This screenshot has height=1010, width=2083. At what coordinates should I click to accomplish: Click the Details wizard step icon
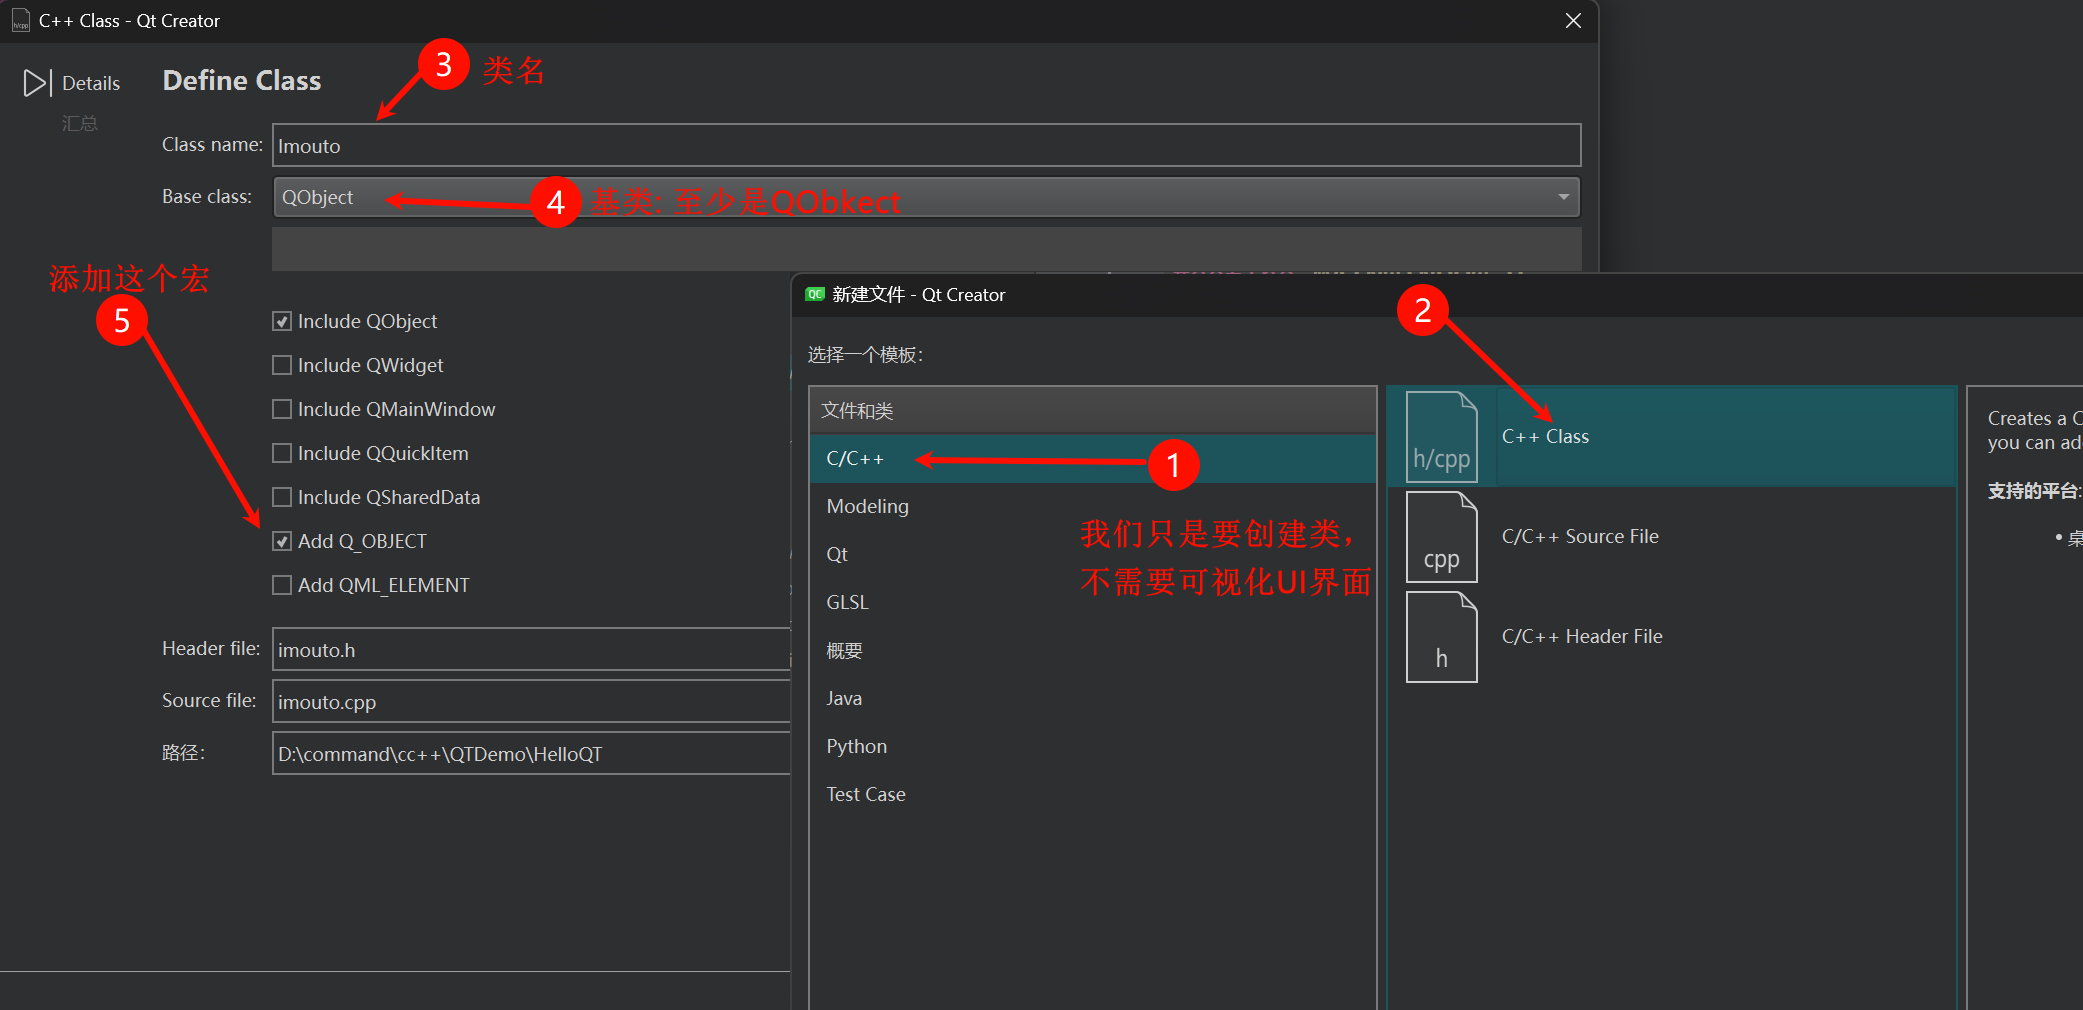coord(37,83)
